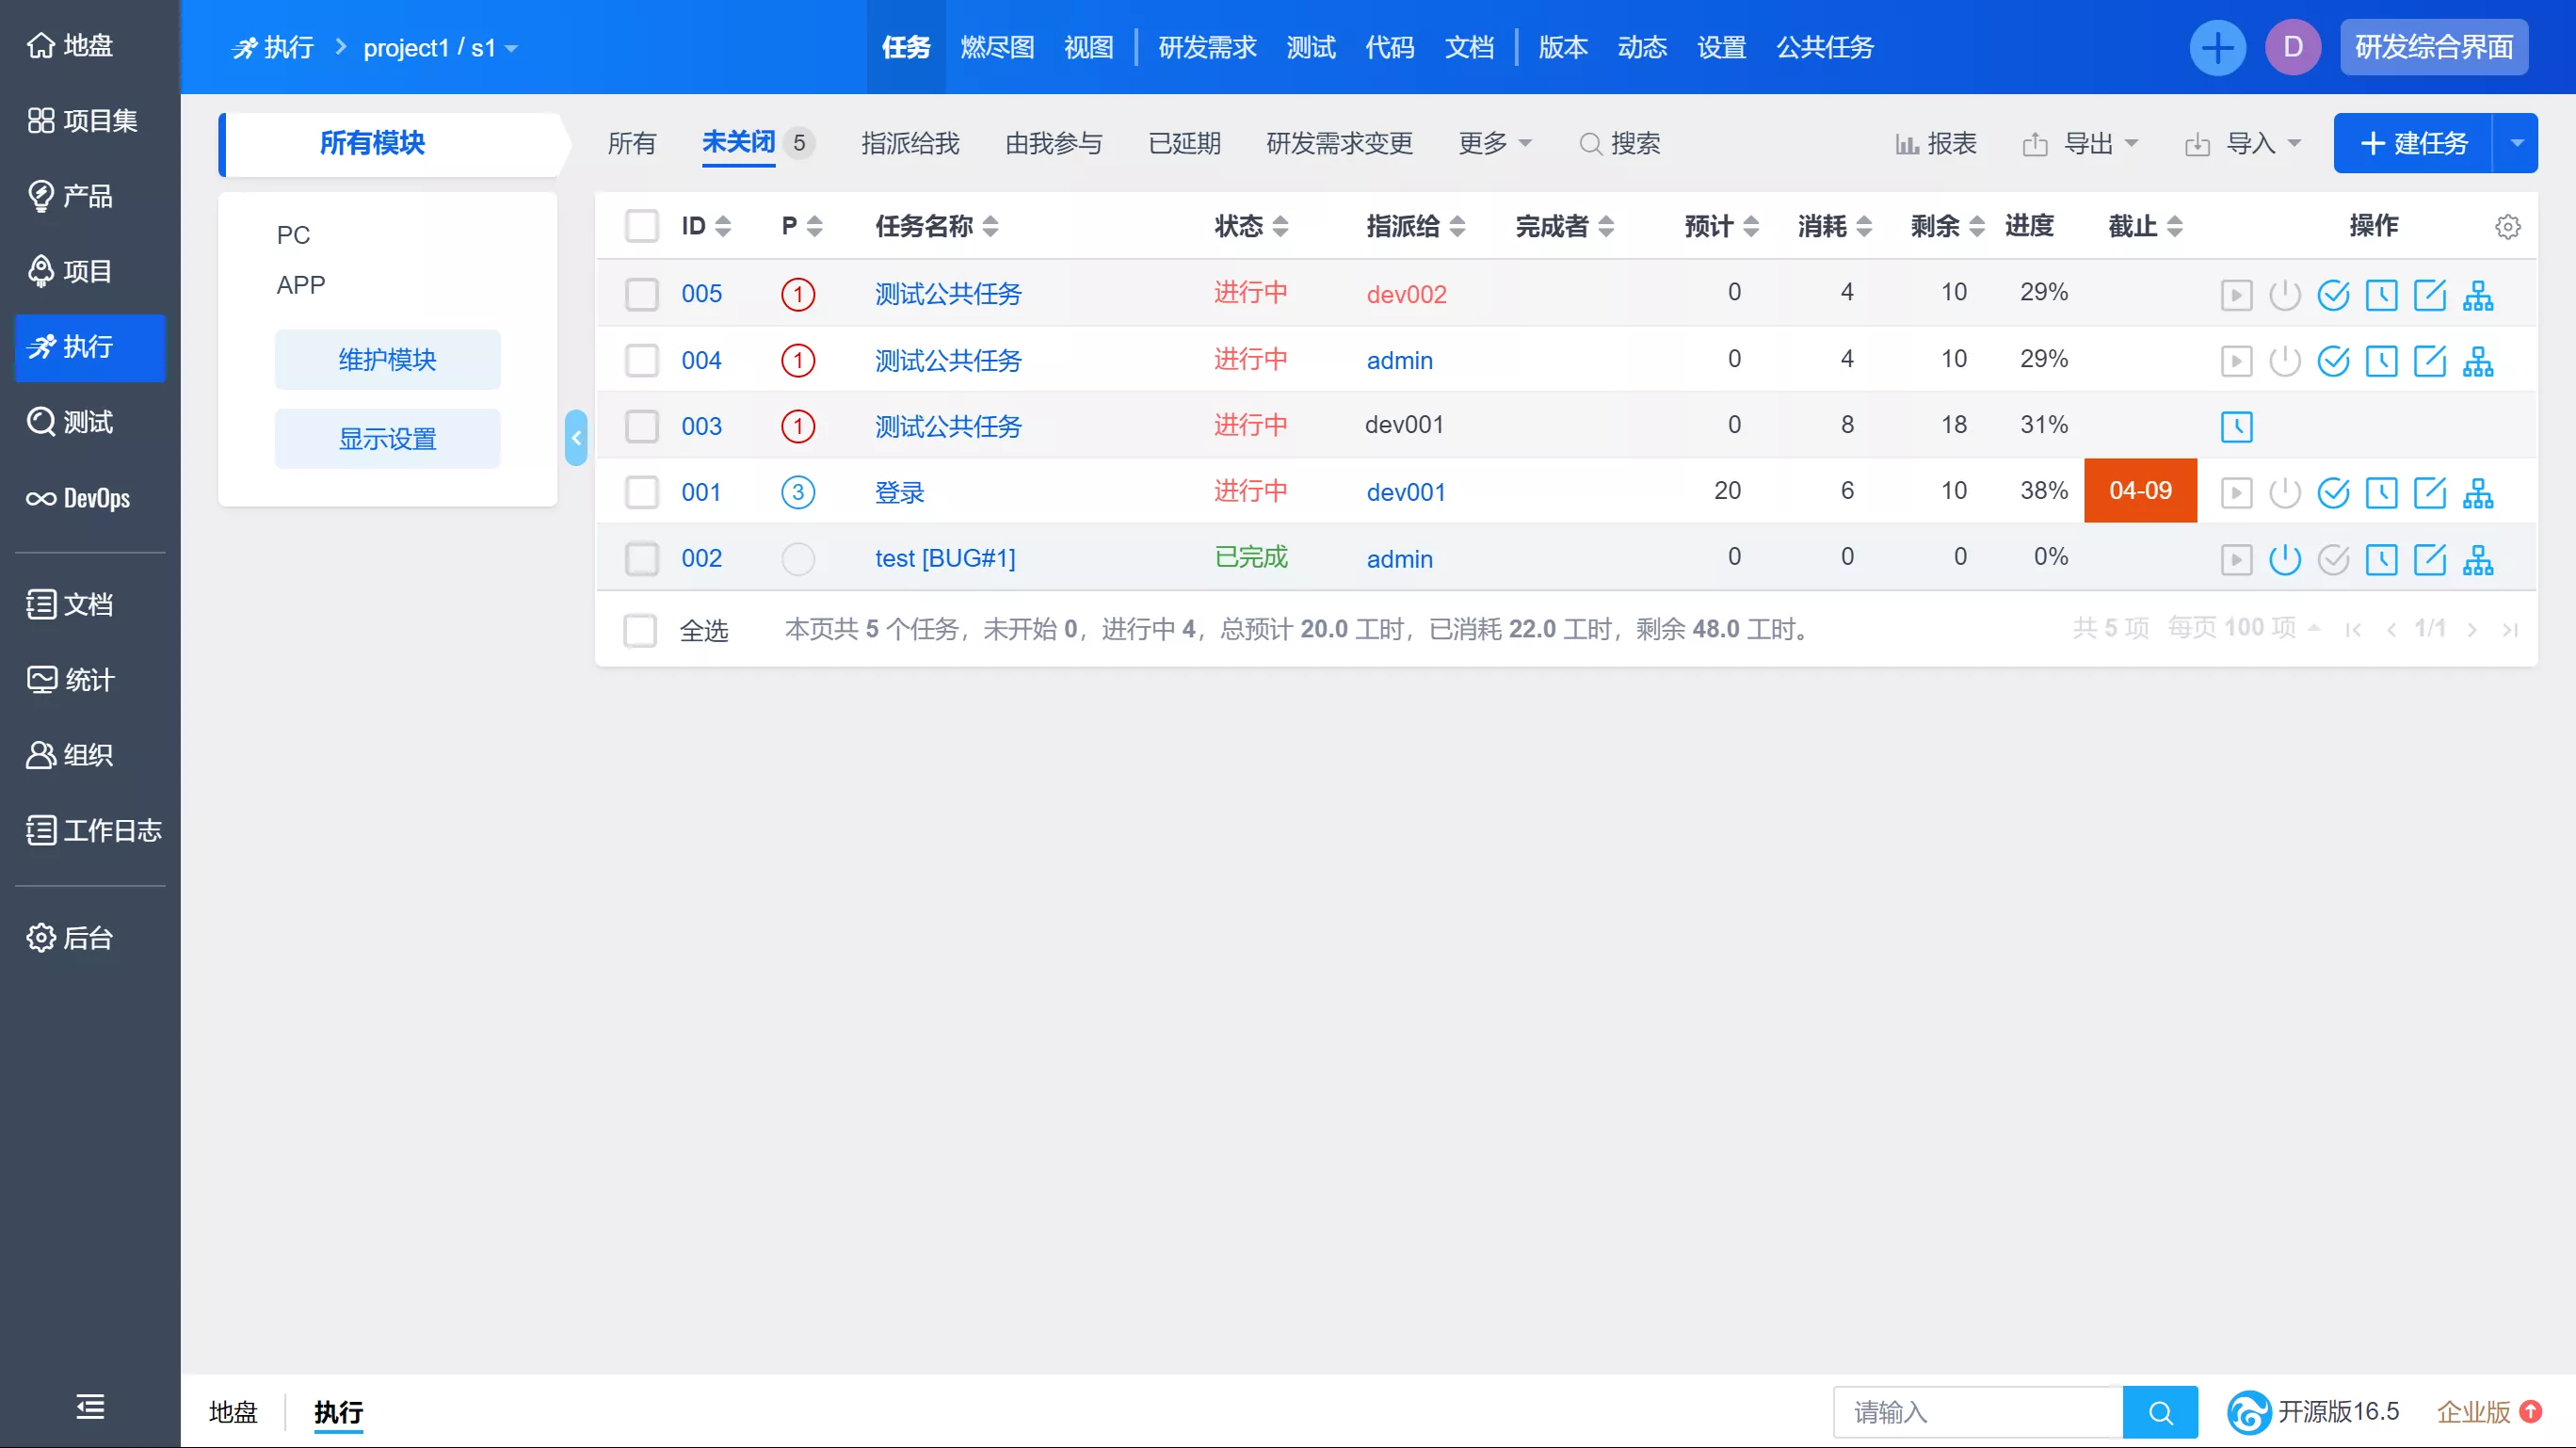
Task: Expand the 导入 dropdown
Action: [2243, 144]
